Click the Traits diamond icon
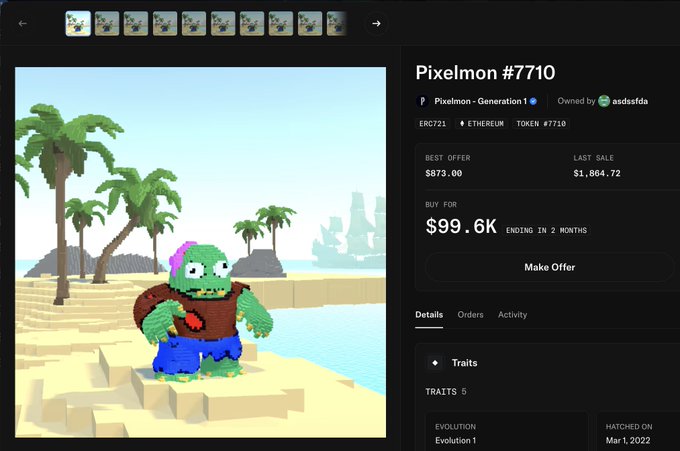 [x=435, y=363]
